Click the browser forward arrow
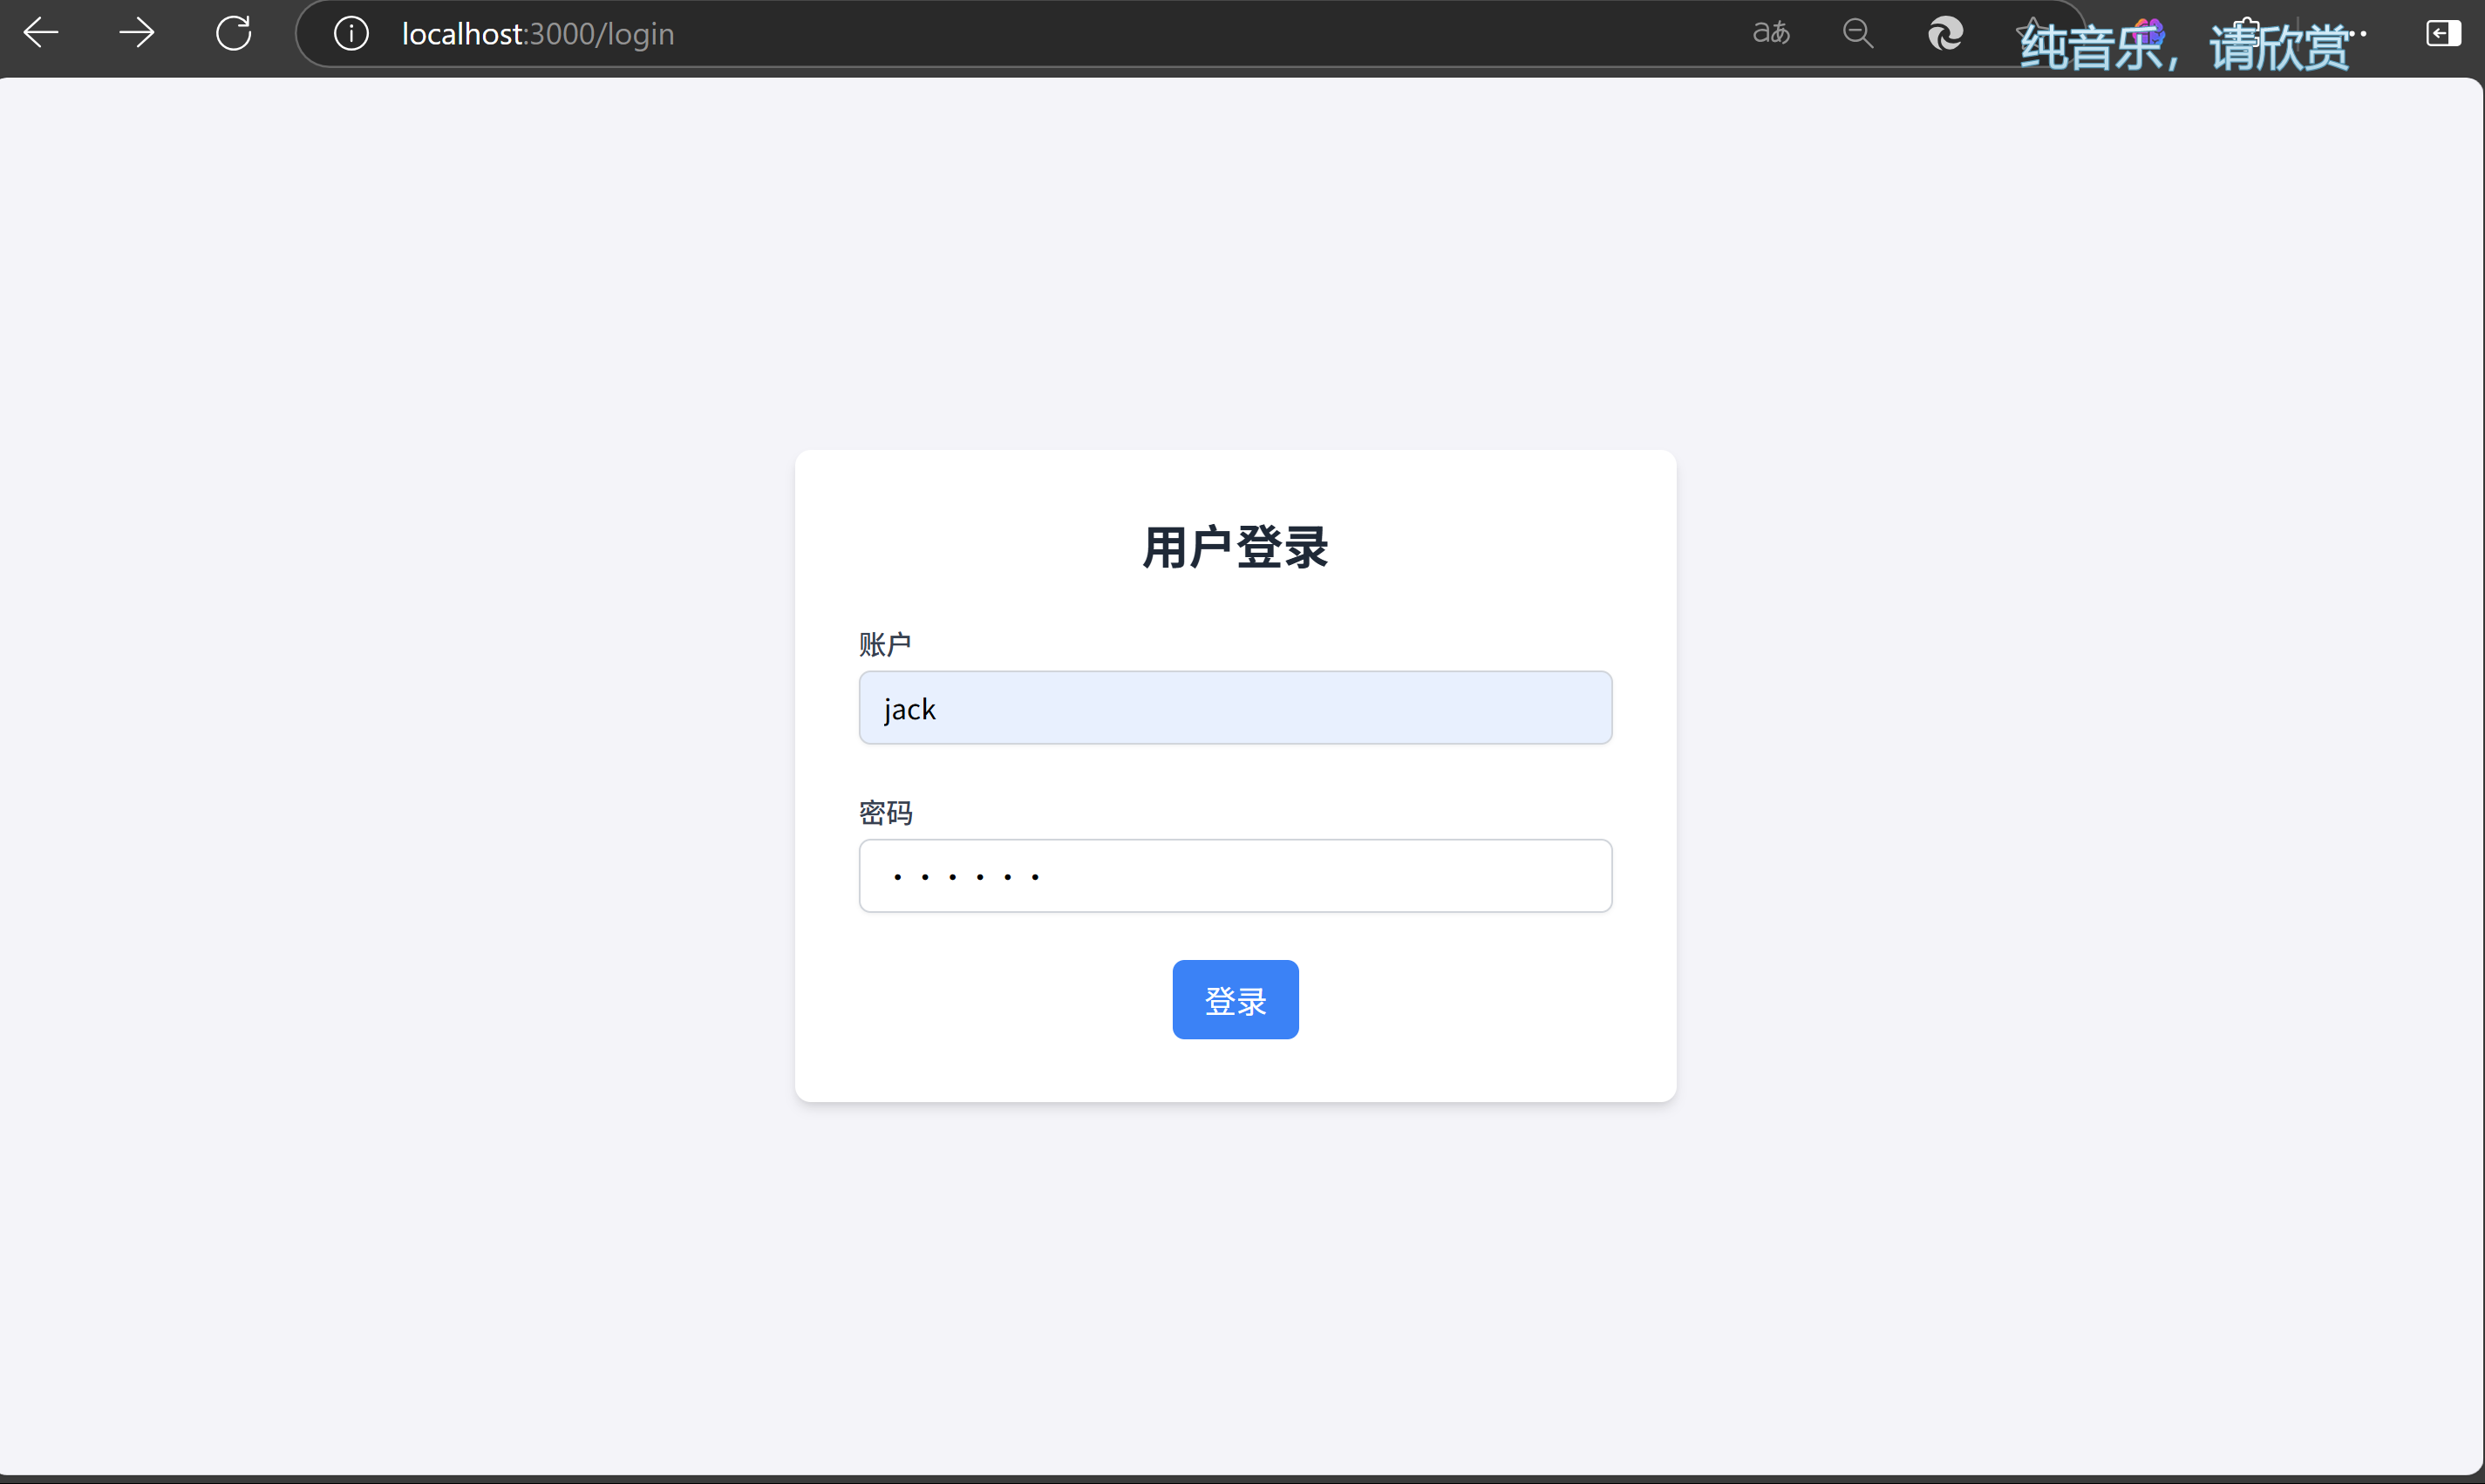The height and width of the screenshot is (1484, 2485). (x=137, y=33)
